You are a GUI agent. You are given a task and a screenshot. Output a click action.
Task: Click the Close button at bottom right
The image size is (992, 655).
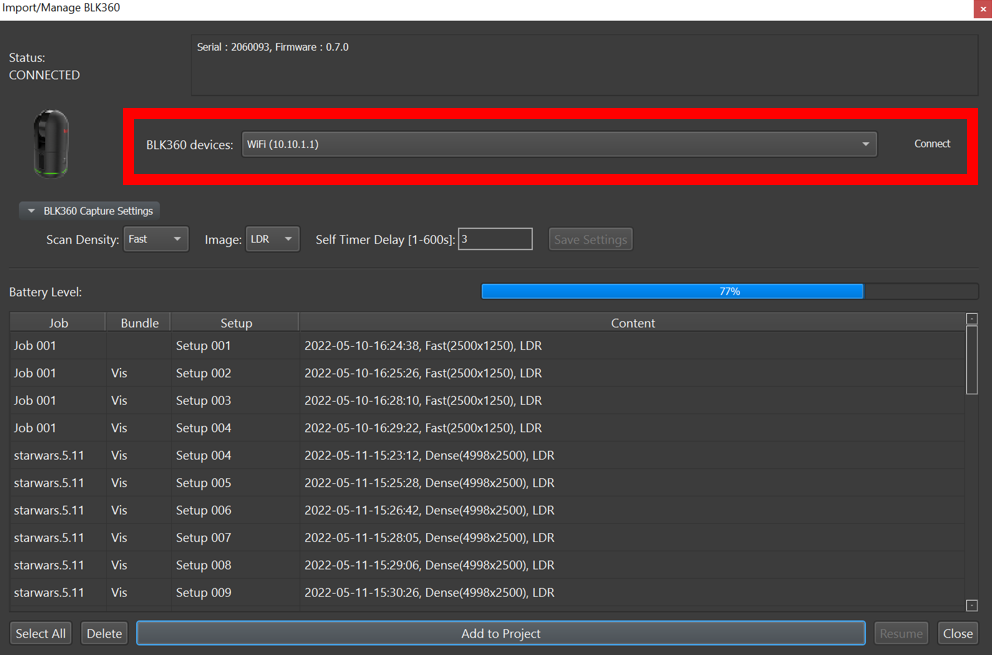pos(957,633)
